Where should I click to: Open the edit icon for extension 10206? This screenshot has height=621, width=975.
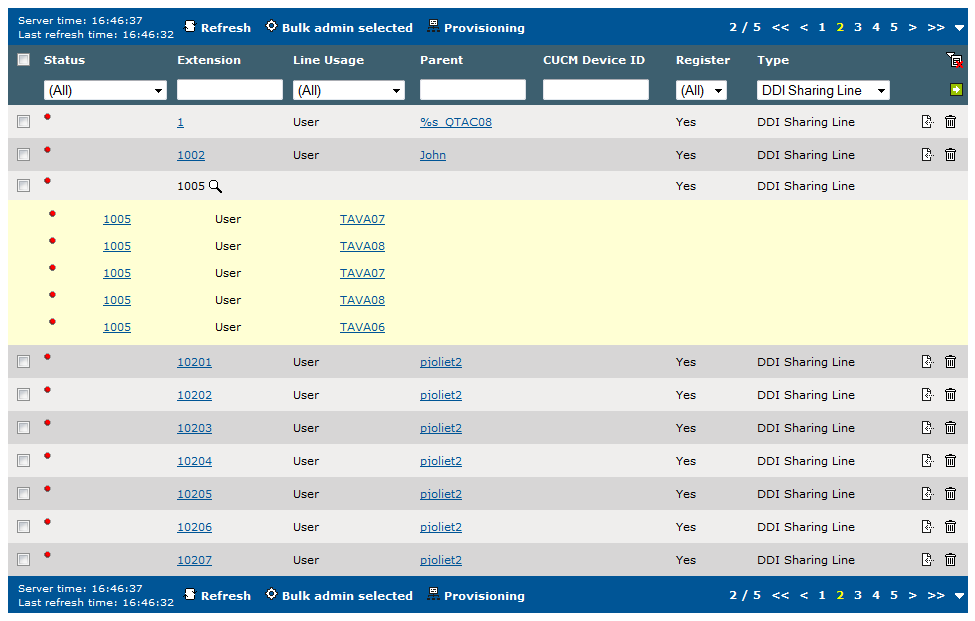[x=927, y=527]
